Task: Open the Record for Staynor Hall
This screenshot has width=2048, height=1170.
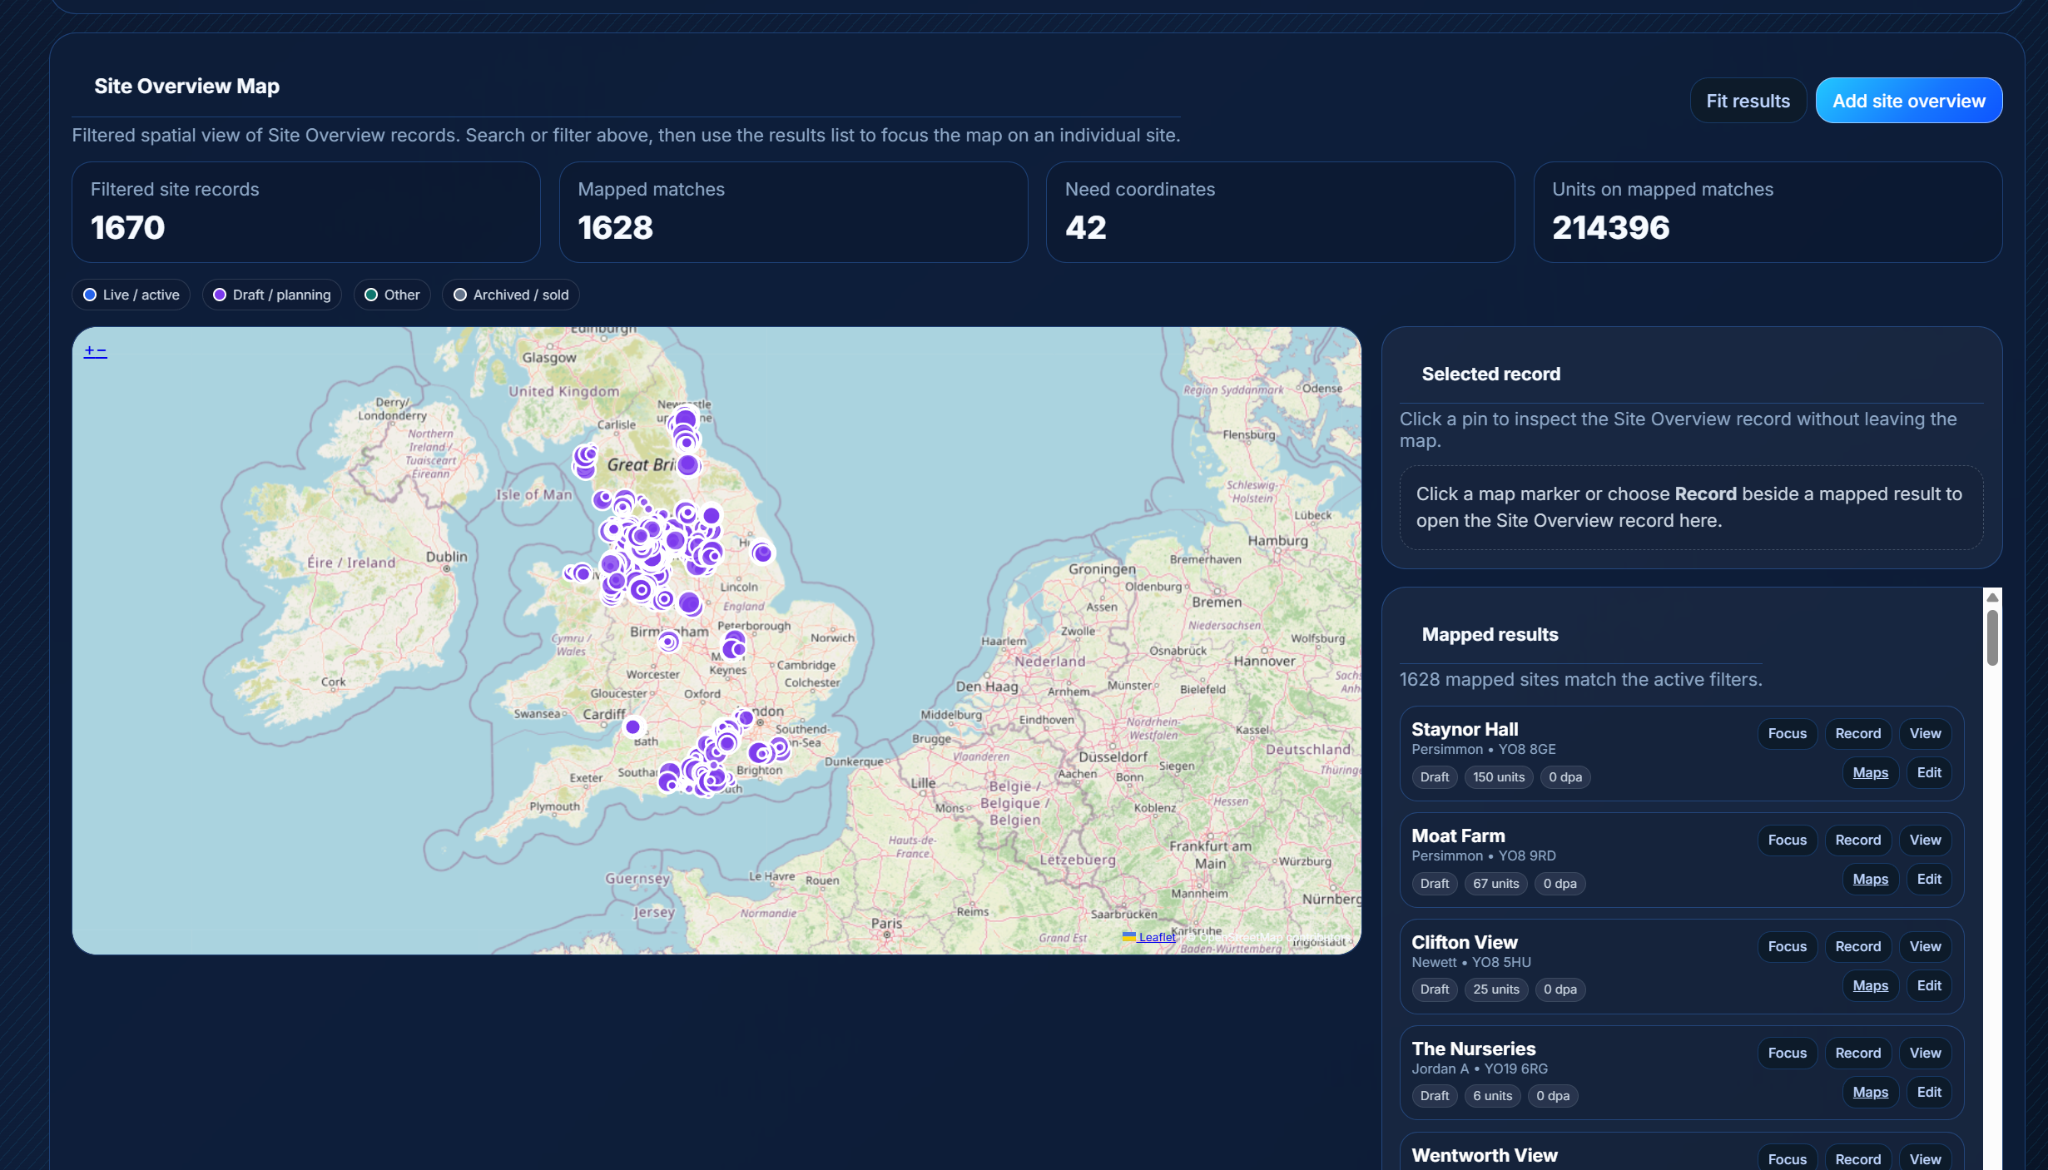Action: coord(1858,734)
